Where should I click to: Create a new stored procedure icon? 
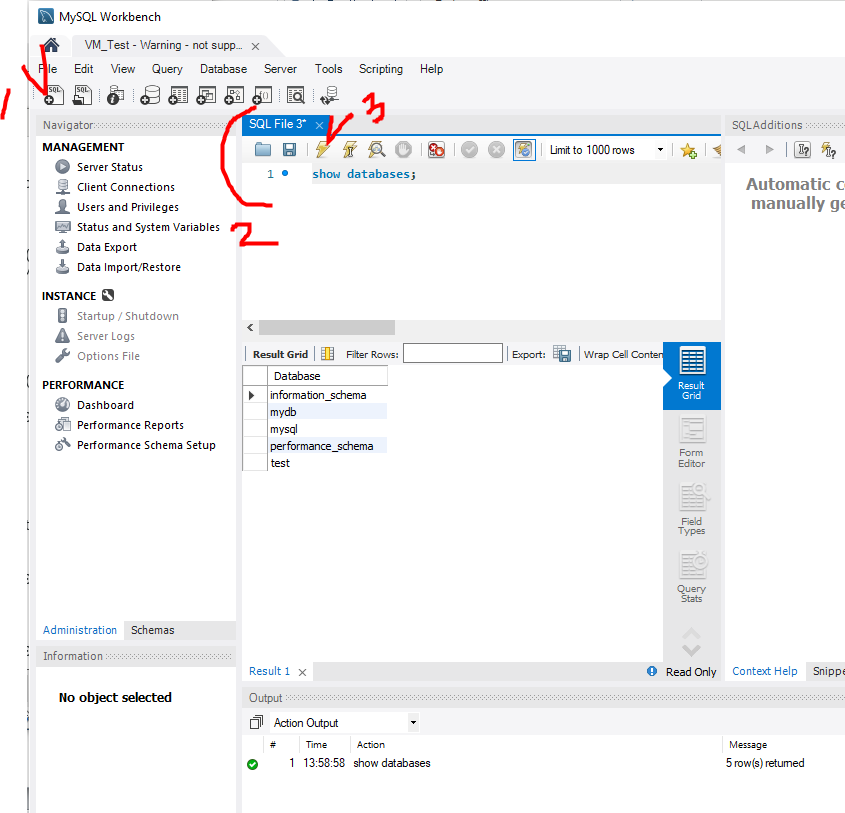(234, 95)
